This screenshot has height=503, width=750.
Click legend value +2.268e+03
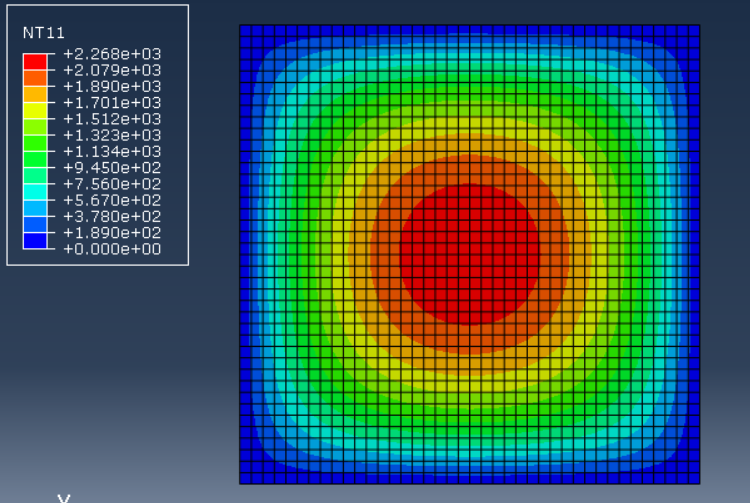coord(112,54)
